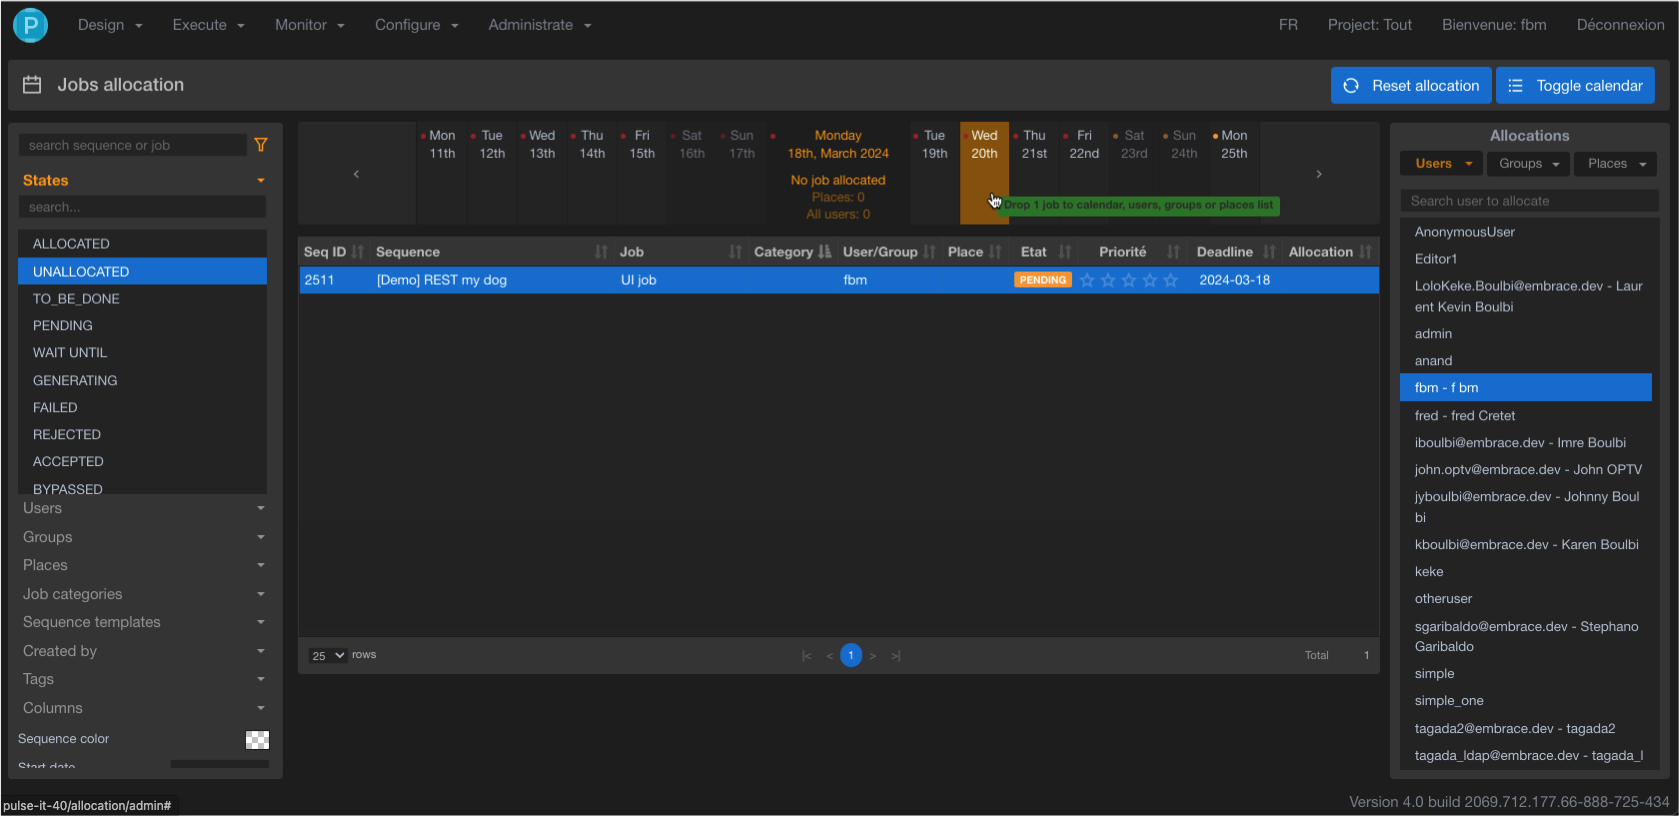Expand the Users filter section
The image size is (1679, 816).
point(143,508)
